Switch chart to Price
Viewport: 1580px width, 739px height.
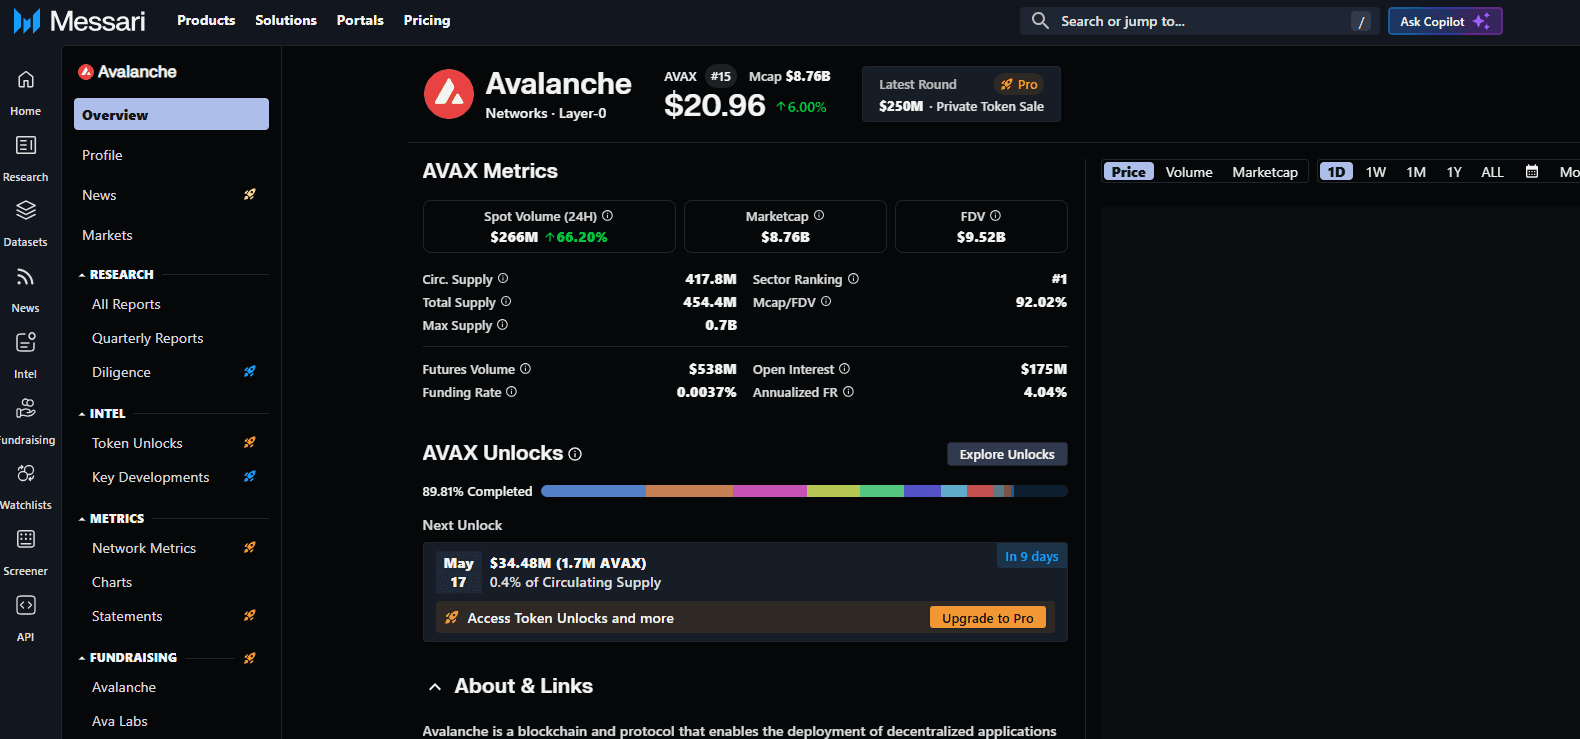pyautogui.click(x=1129, y=172)
